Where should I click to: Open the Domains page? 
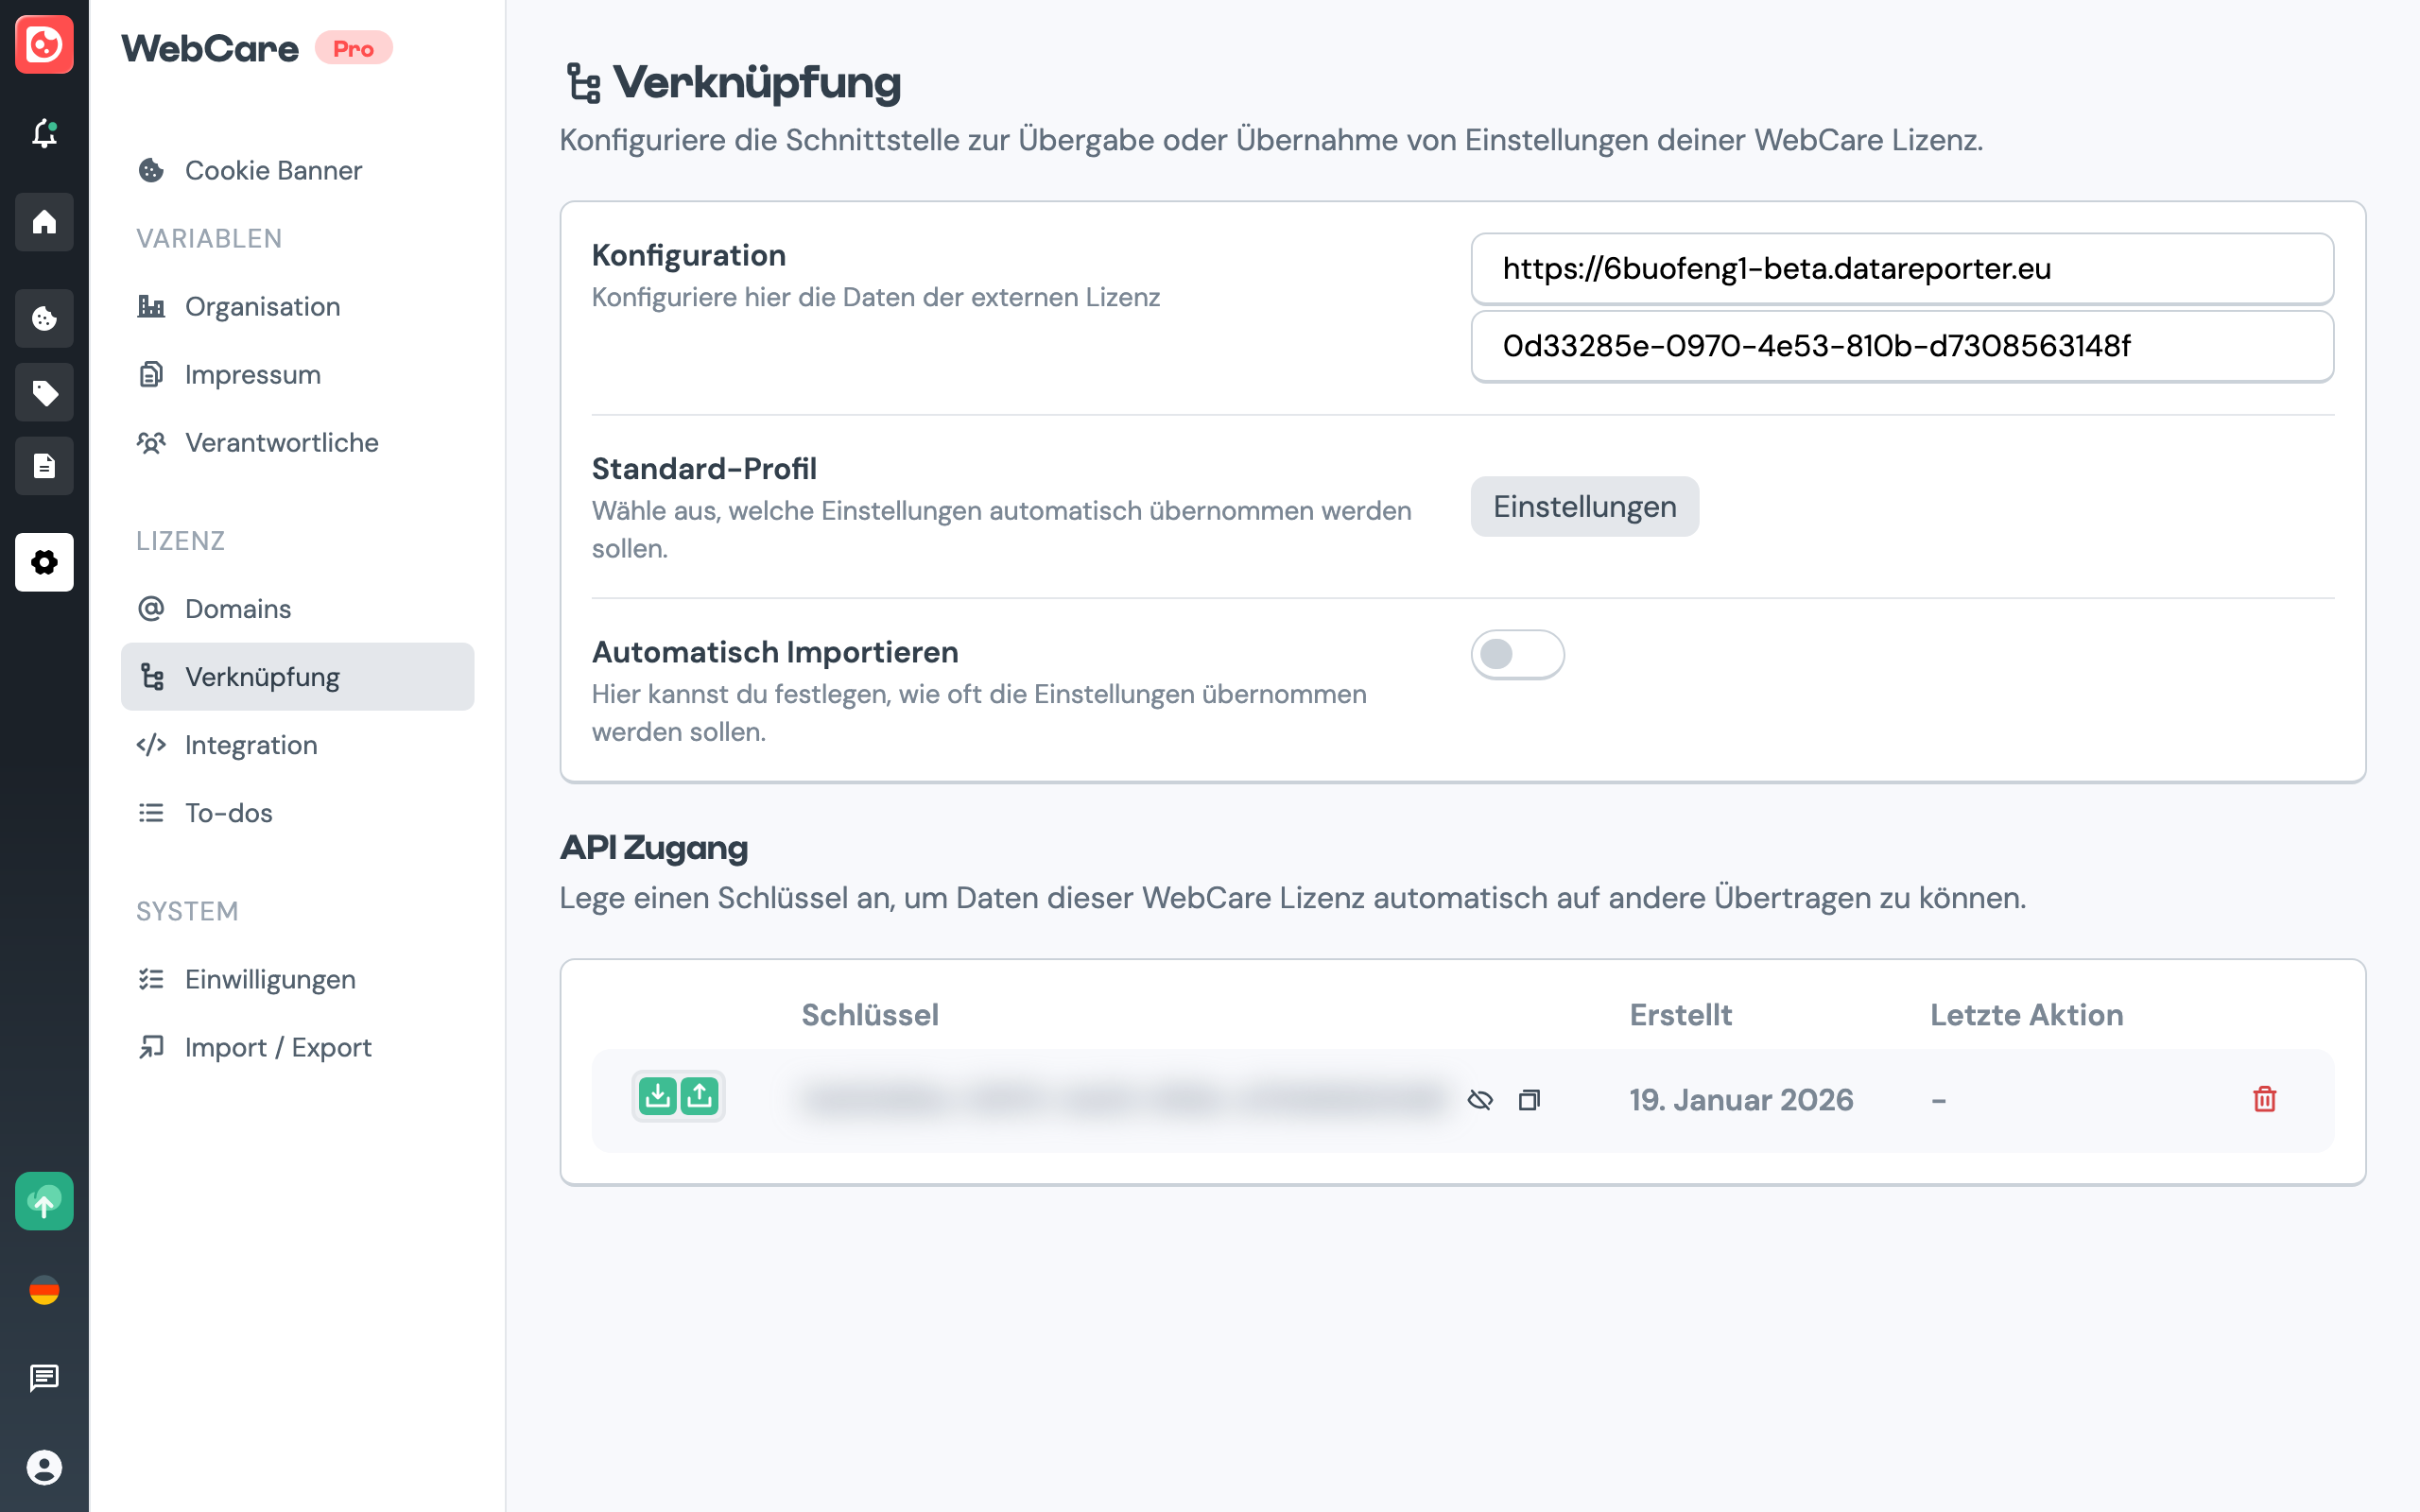click(237, 608)
